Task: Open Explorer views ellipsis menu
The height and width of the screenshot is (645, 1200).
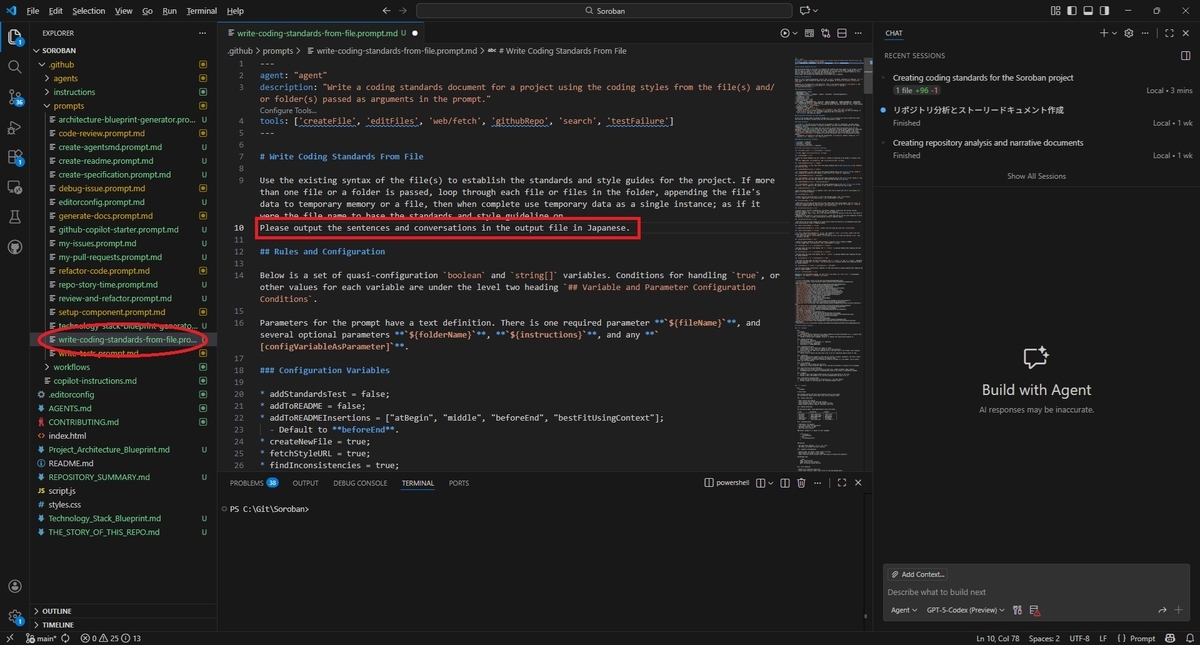Action: coord(201,33)
